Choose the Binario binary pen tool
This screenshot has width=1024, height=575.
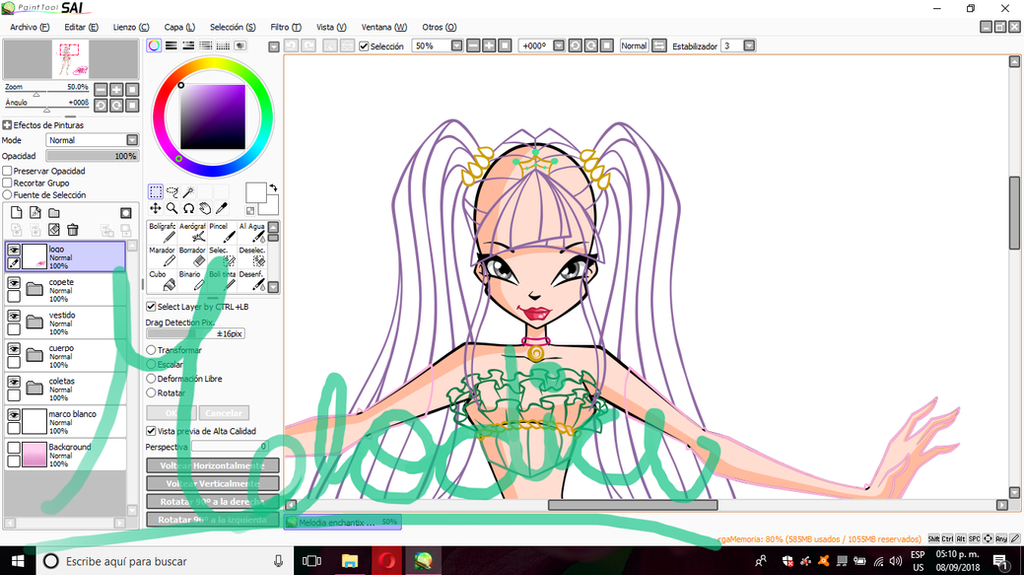[192, 281]
